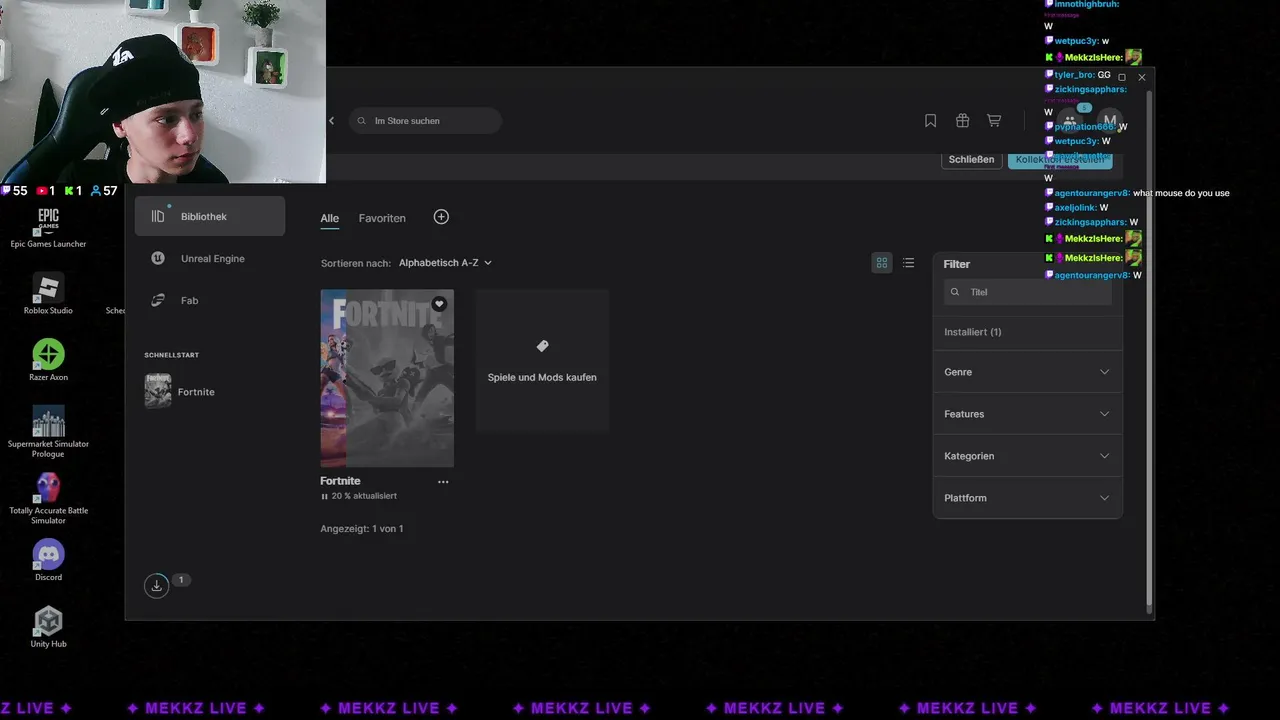Focus the Titel filter input
Screen dimensions: 1280x720
[x=1028, y=292]
